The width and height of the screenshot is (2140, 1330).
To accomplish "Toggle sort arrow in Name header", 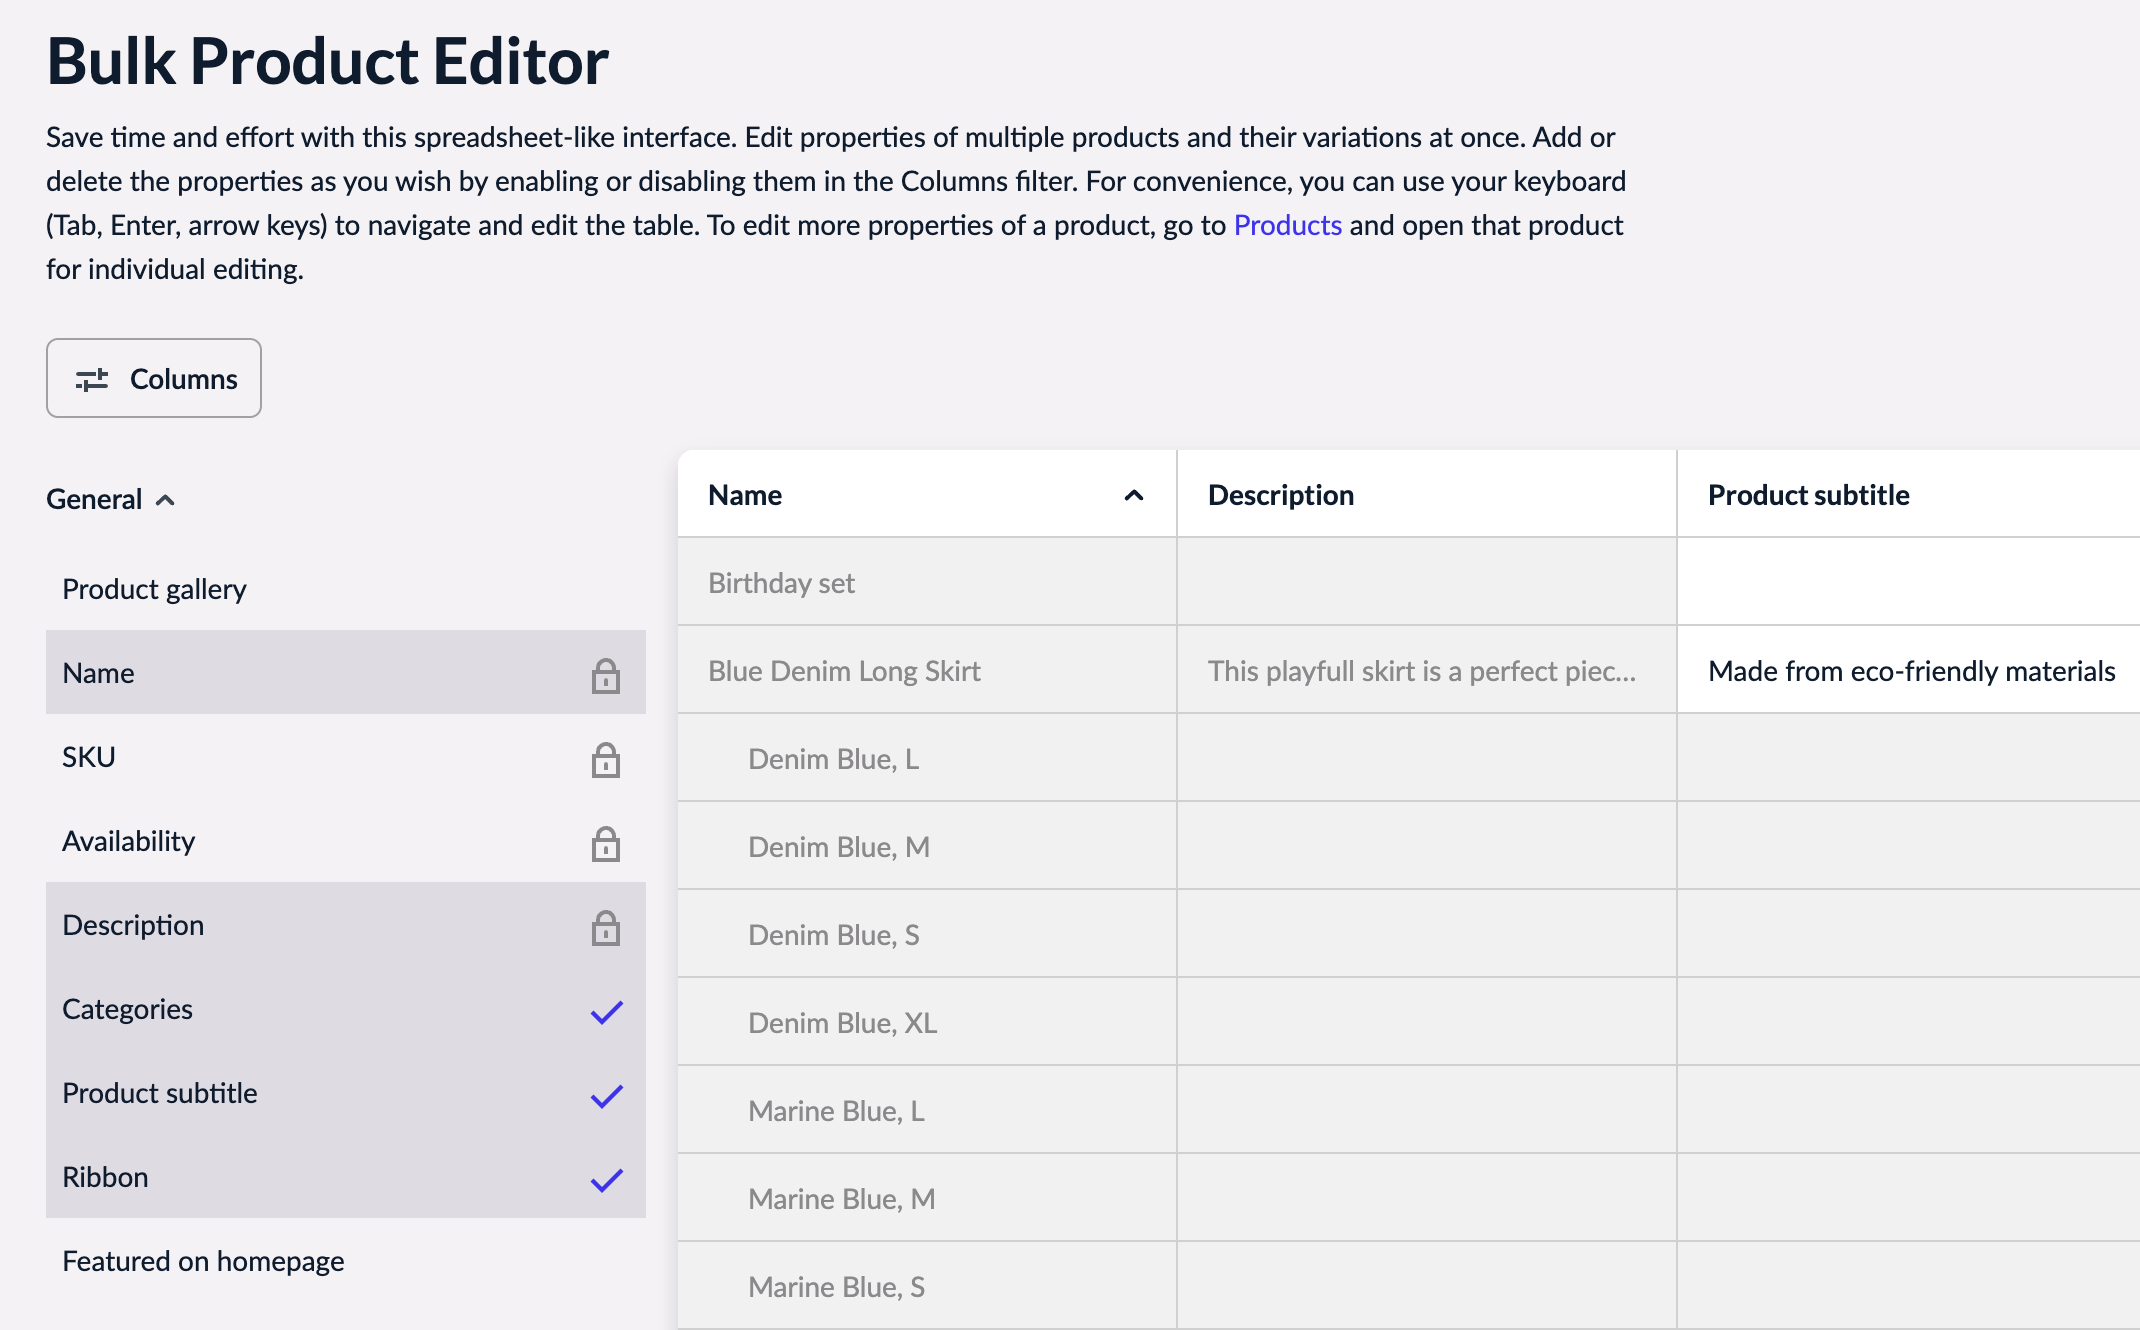I will (x=1133, y=495).
